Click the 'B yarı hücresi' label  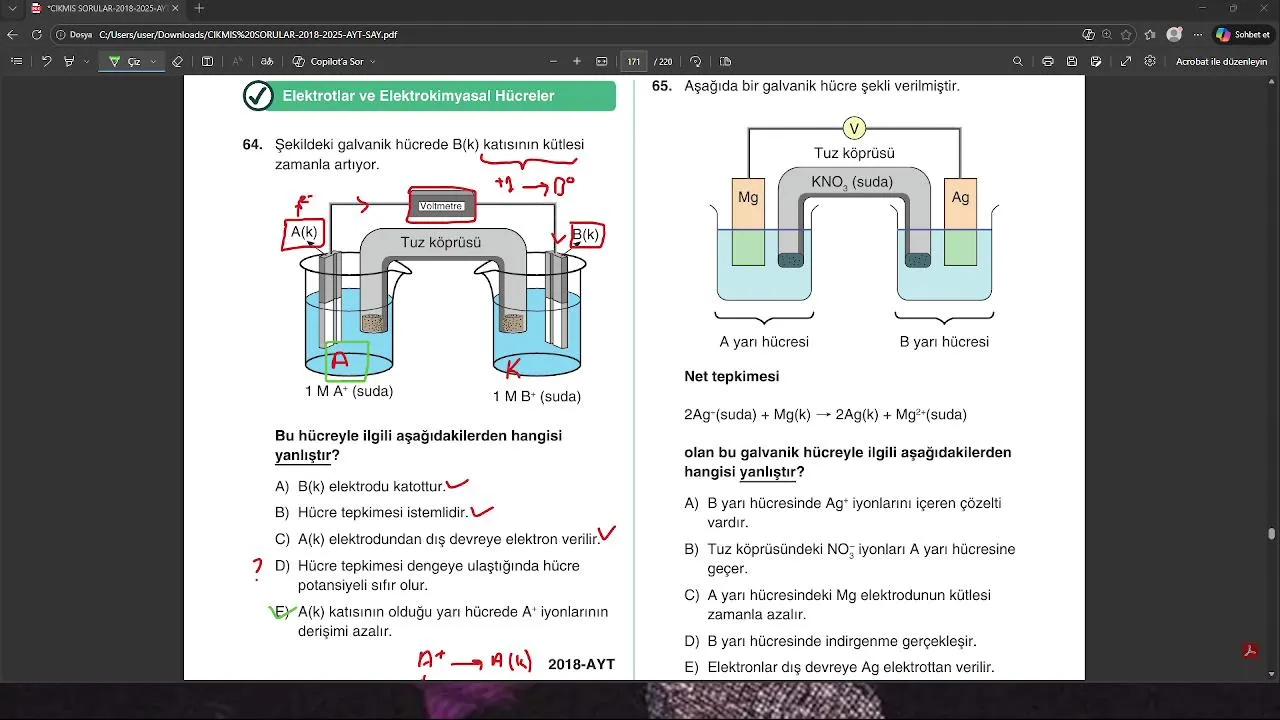point(944,342)
